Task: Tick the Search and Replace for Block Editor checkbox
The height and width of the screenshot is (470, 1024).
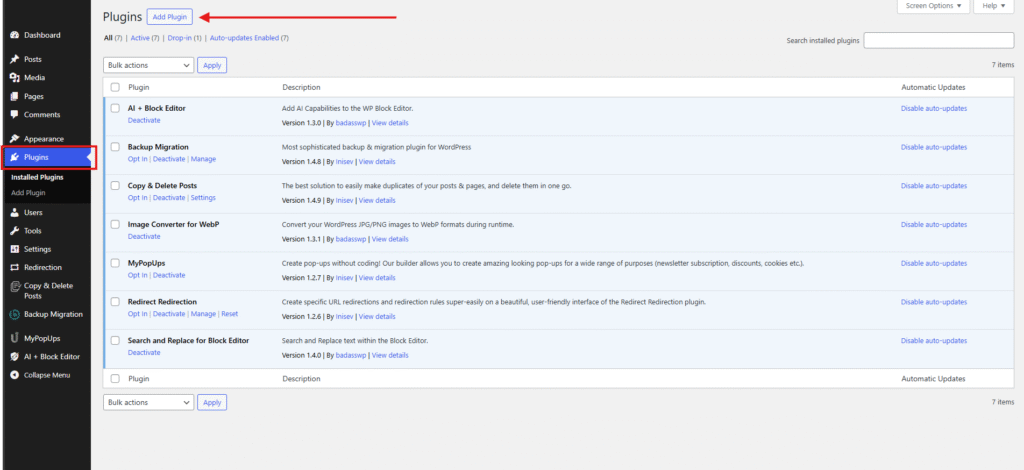Action: 115,341
